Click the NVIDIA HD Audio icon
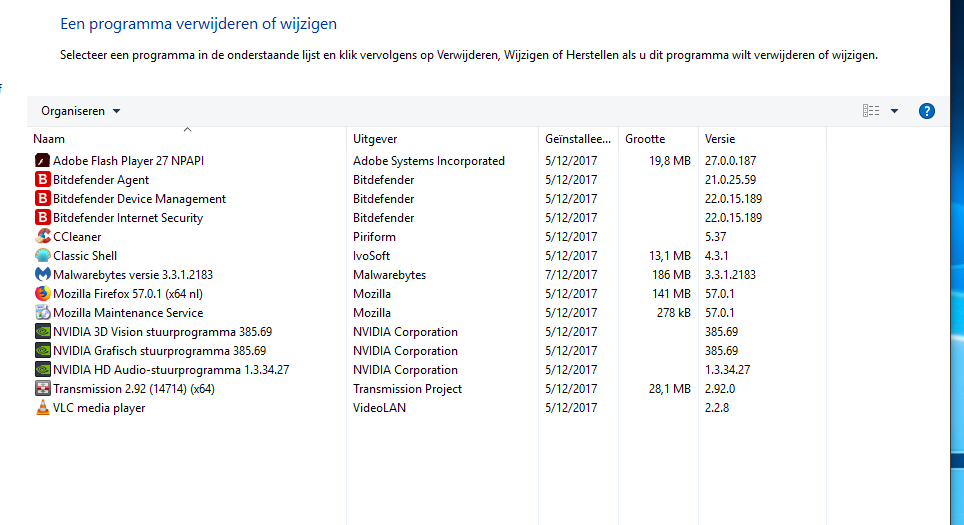The image size is (964, 525). tap(42, 370)
